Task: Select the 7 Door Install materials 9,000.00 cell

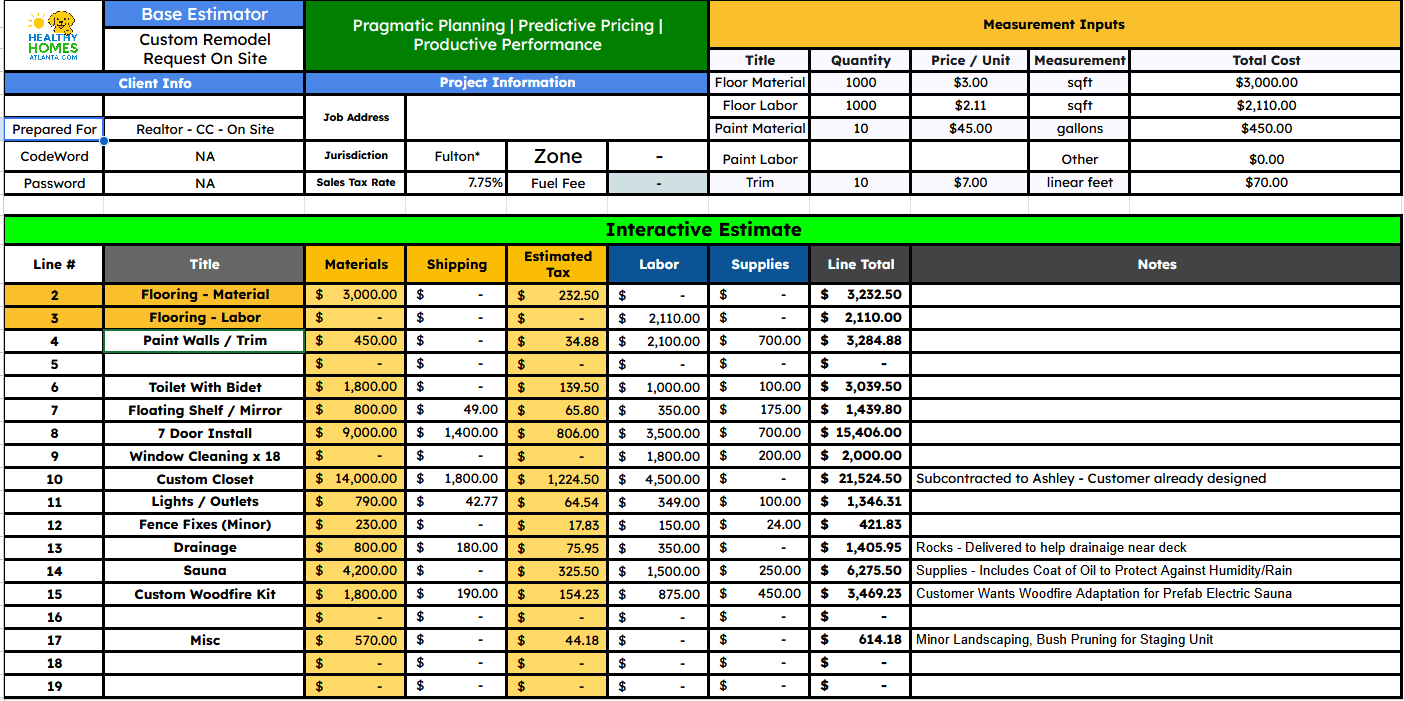Action: click(356, 433)
